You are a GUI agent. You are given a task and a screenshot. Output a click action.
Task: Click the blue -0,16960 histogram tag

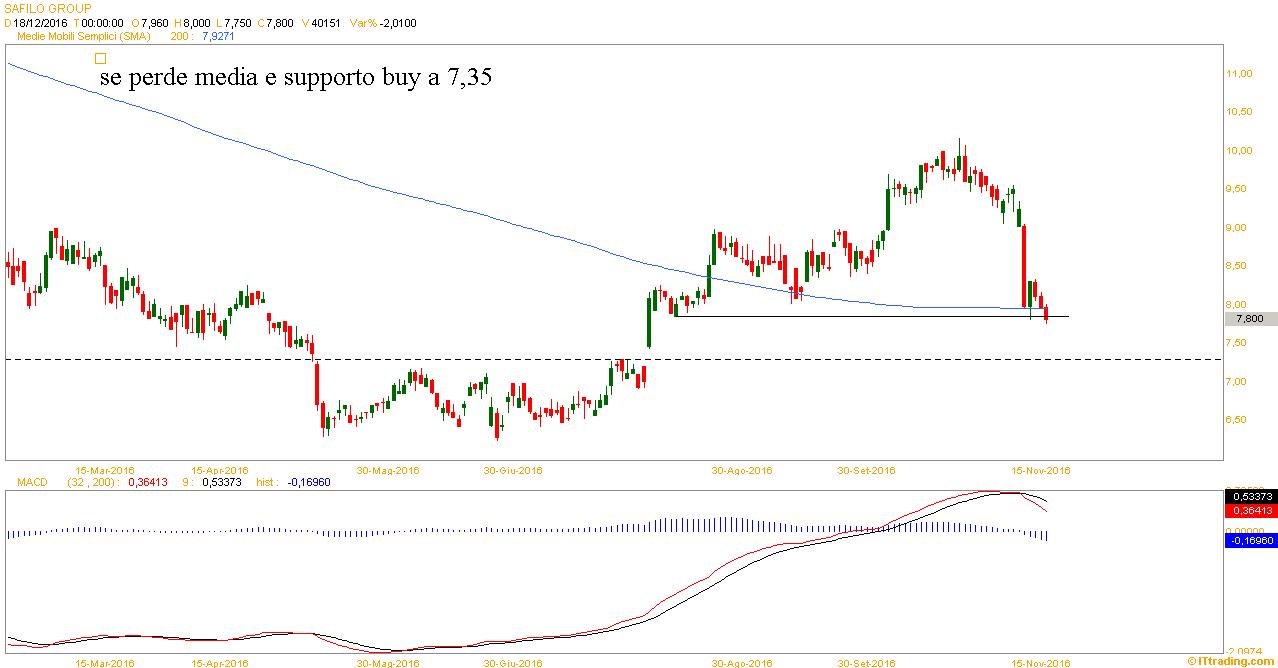point(1249,541)
